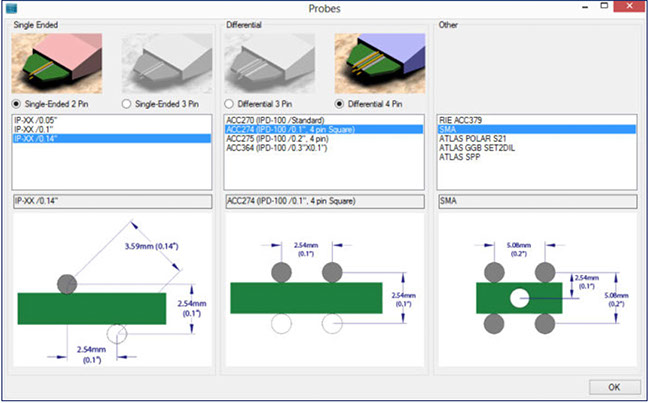The width and height of the screenshot is (649, 403).
Task: Choose the Differential 4 Pin radio option
Action: pyautogui.click(x=341, y=102)
